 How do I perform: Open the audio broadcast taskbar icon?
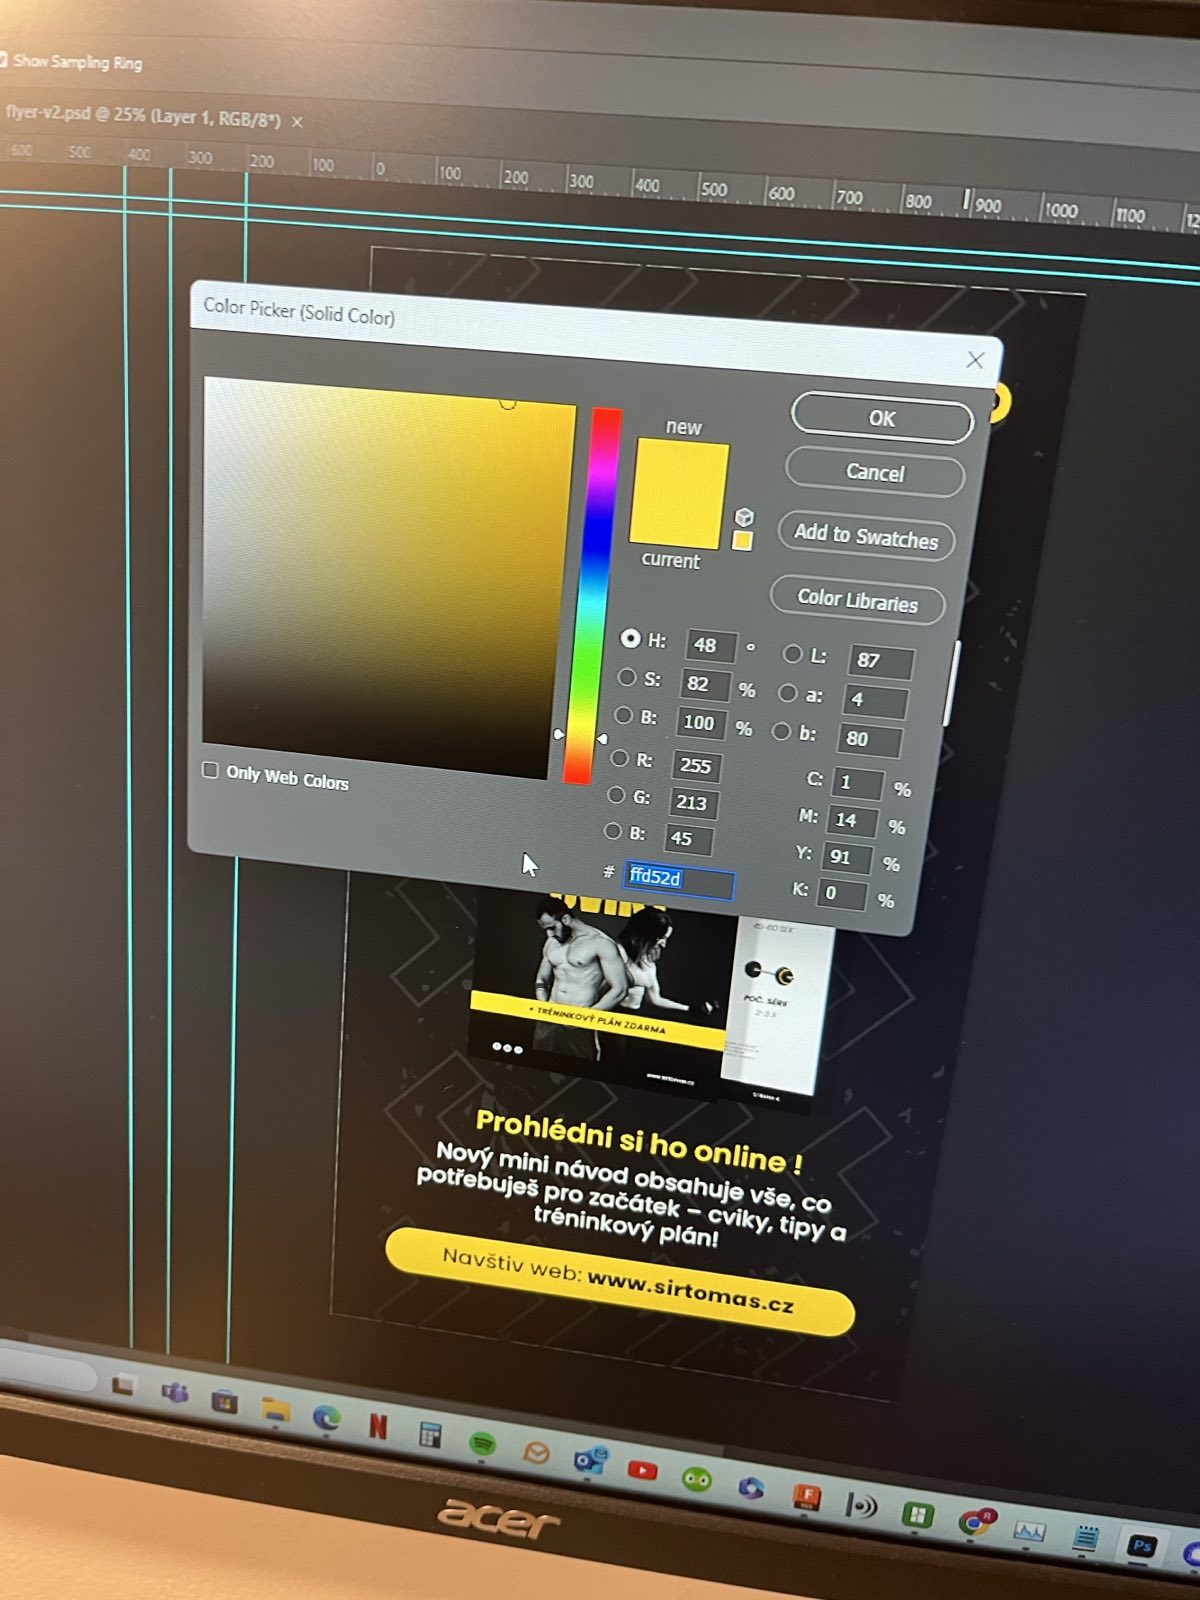(x=861, y=1505)
